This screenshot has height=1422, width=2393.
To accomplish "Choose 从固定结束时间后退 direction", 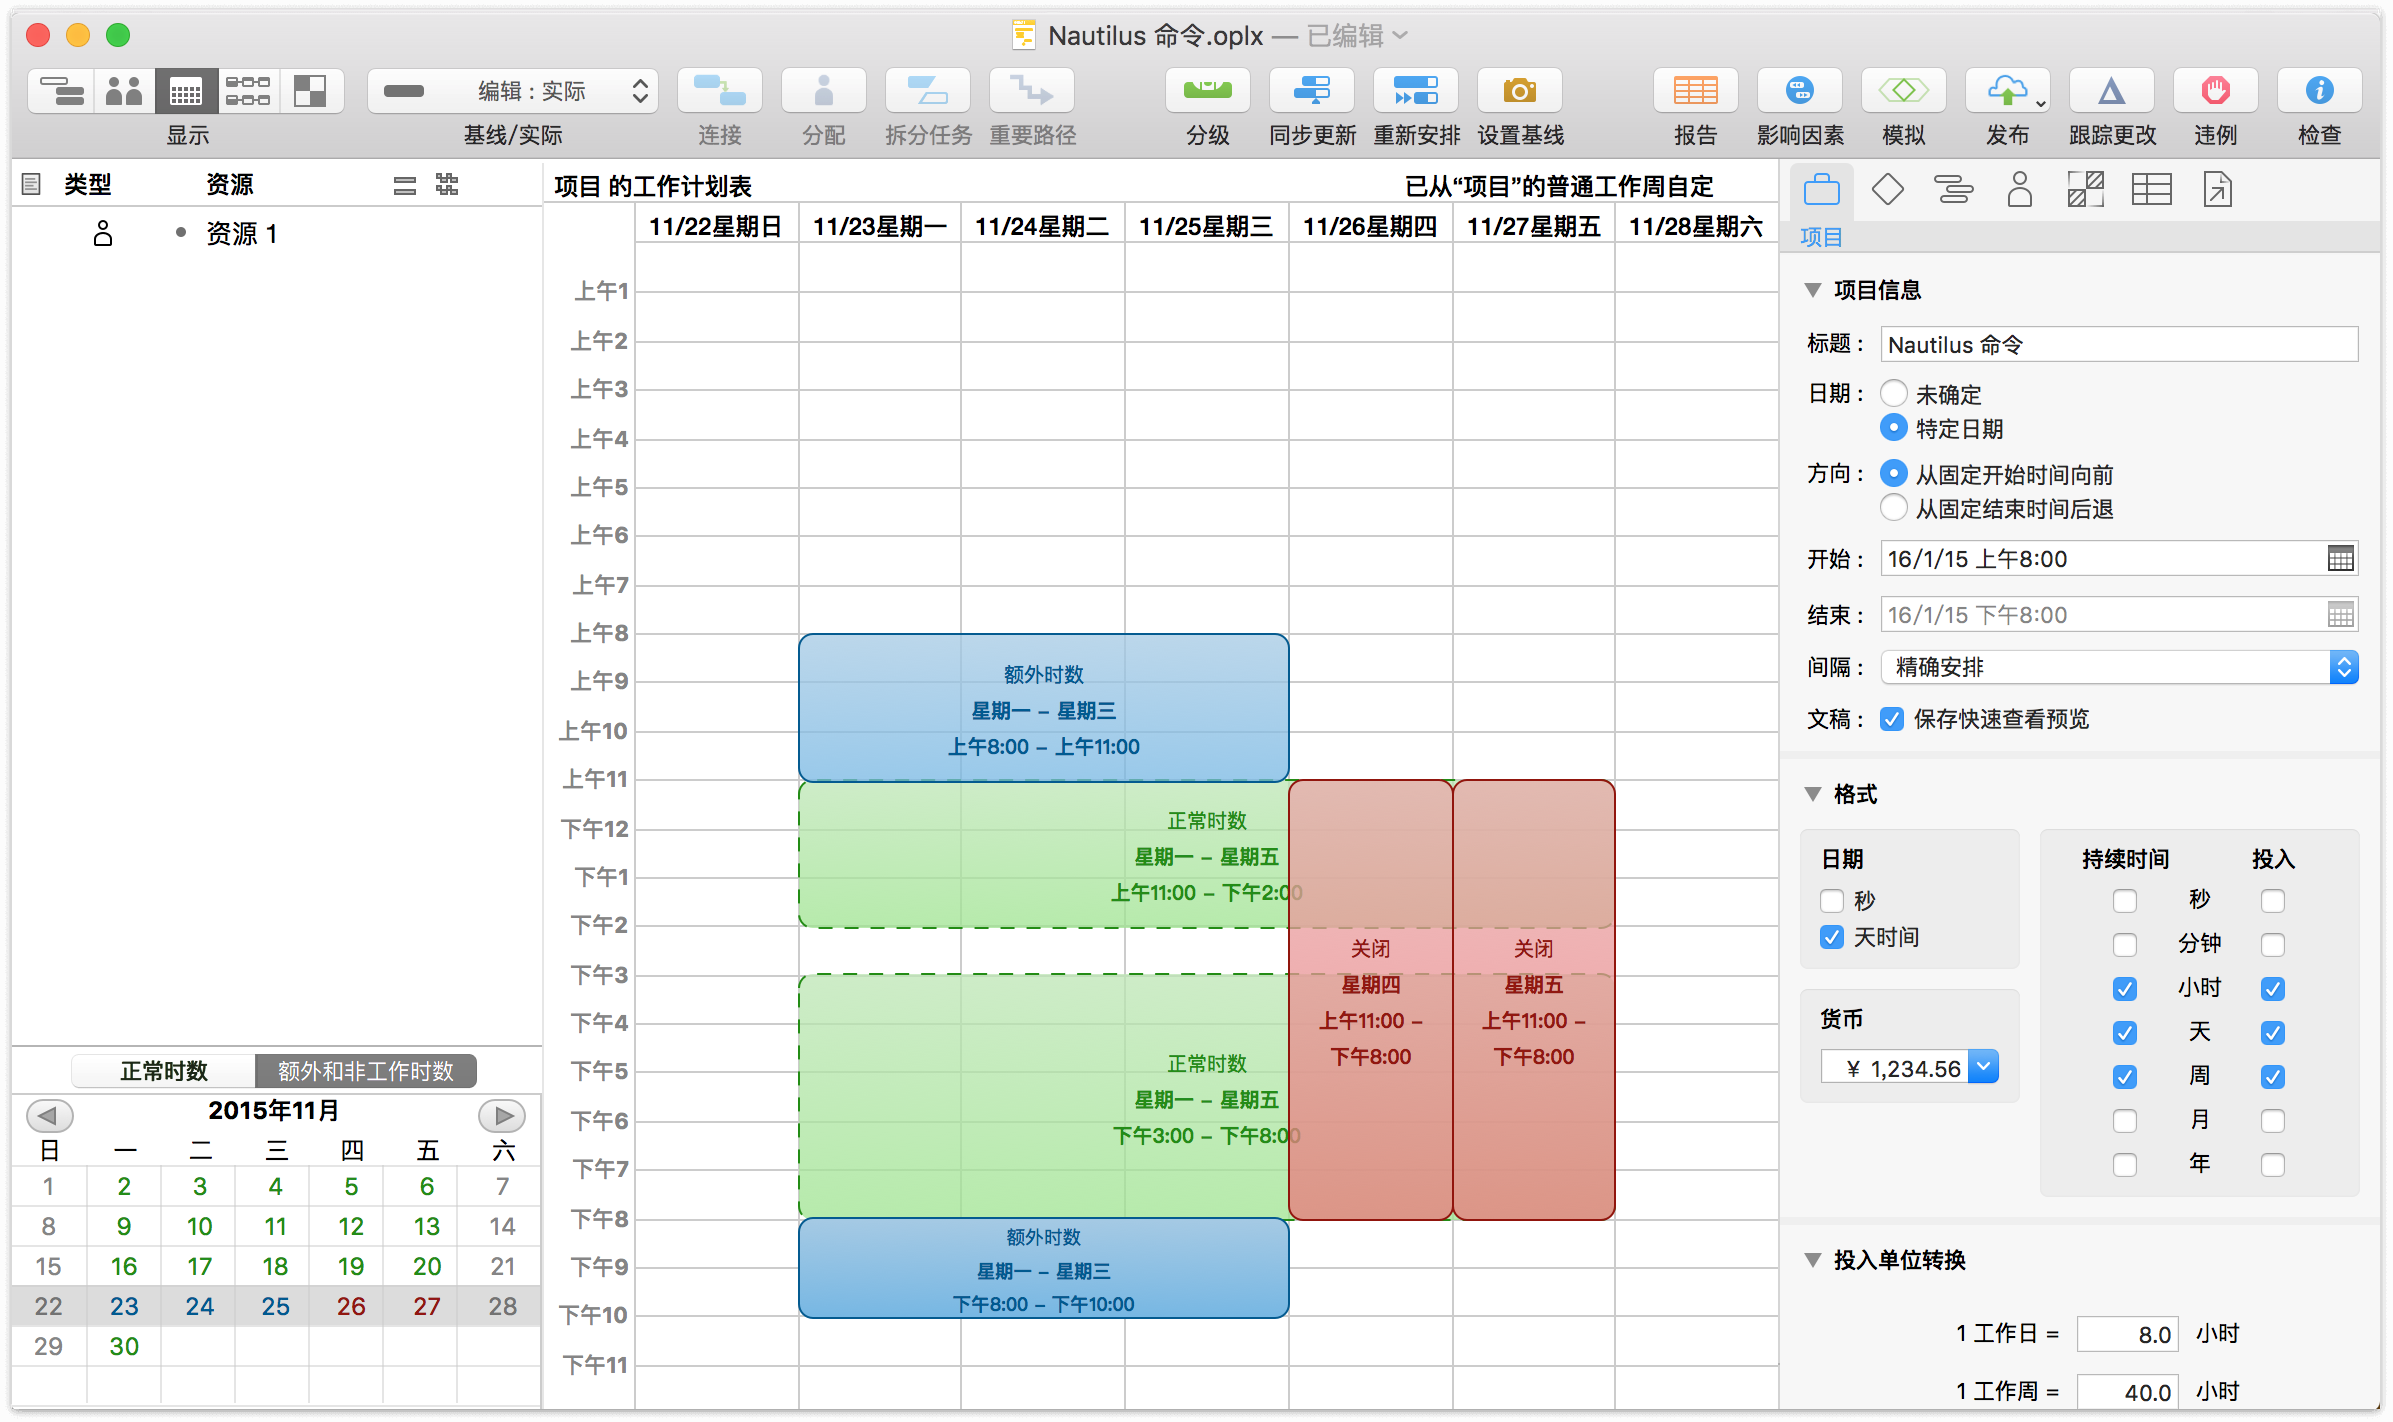I will point(1894,508).
